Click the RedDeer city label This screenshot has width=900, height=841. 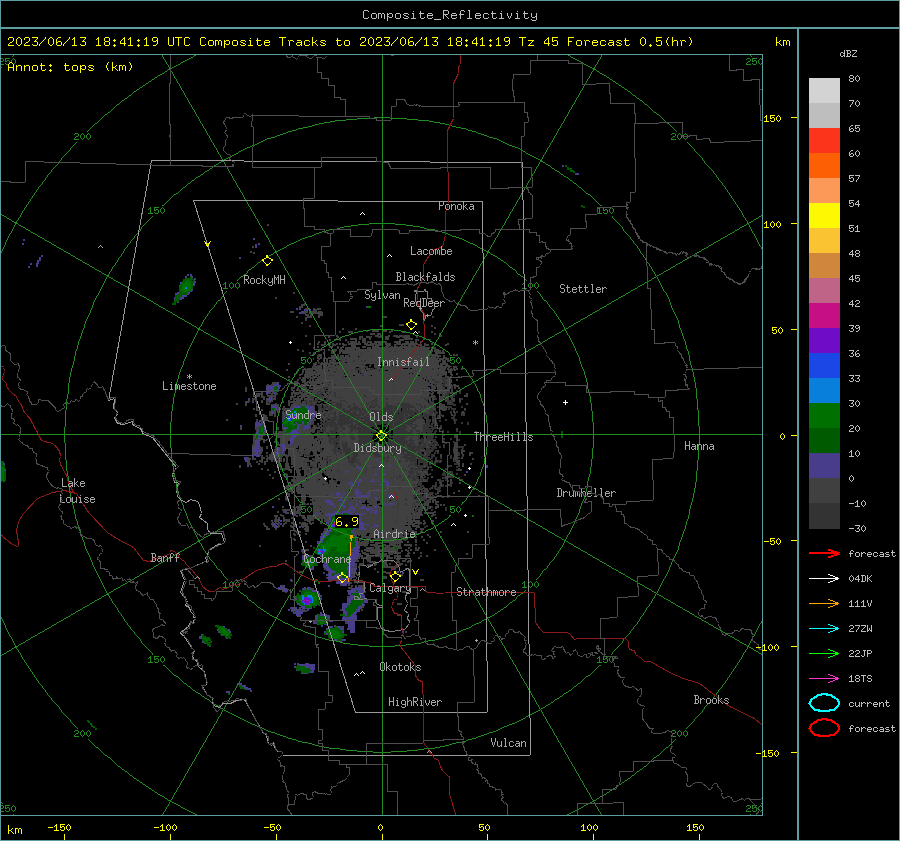(424, 303)
